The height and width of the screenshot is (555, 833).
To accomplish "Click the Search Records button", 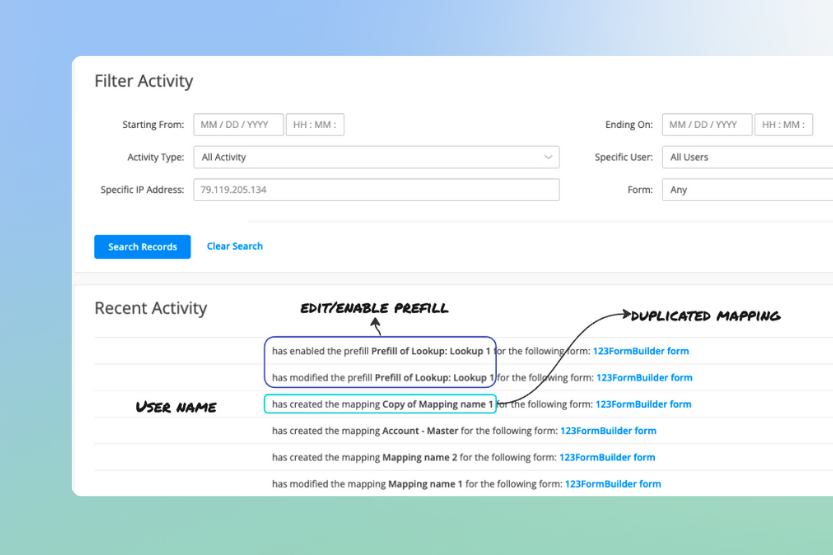I will [x=142, y=247].
